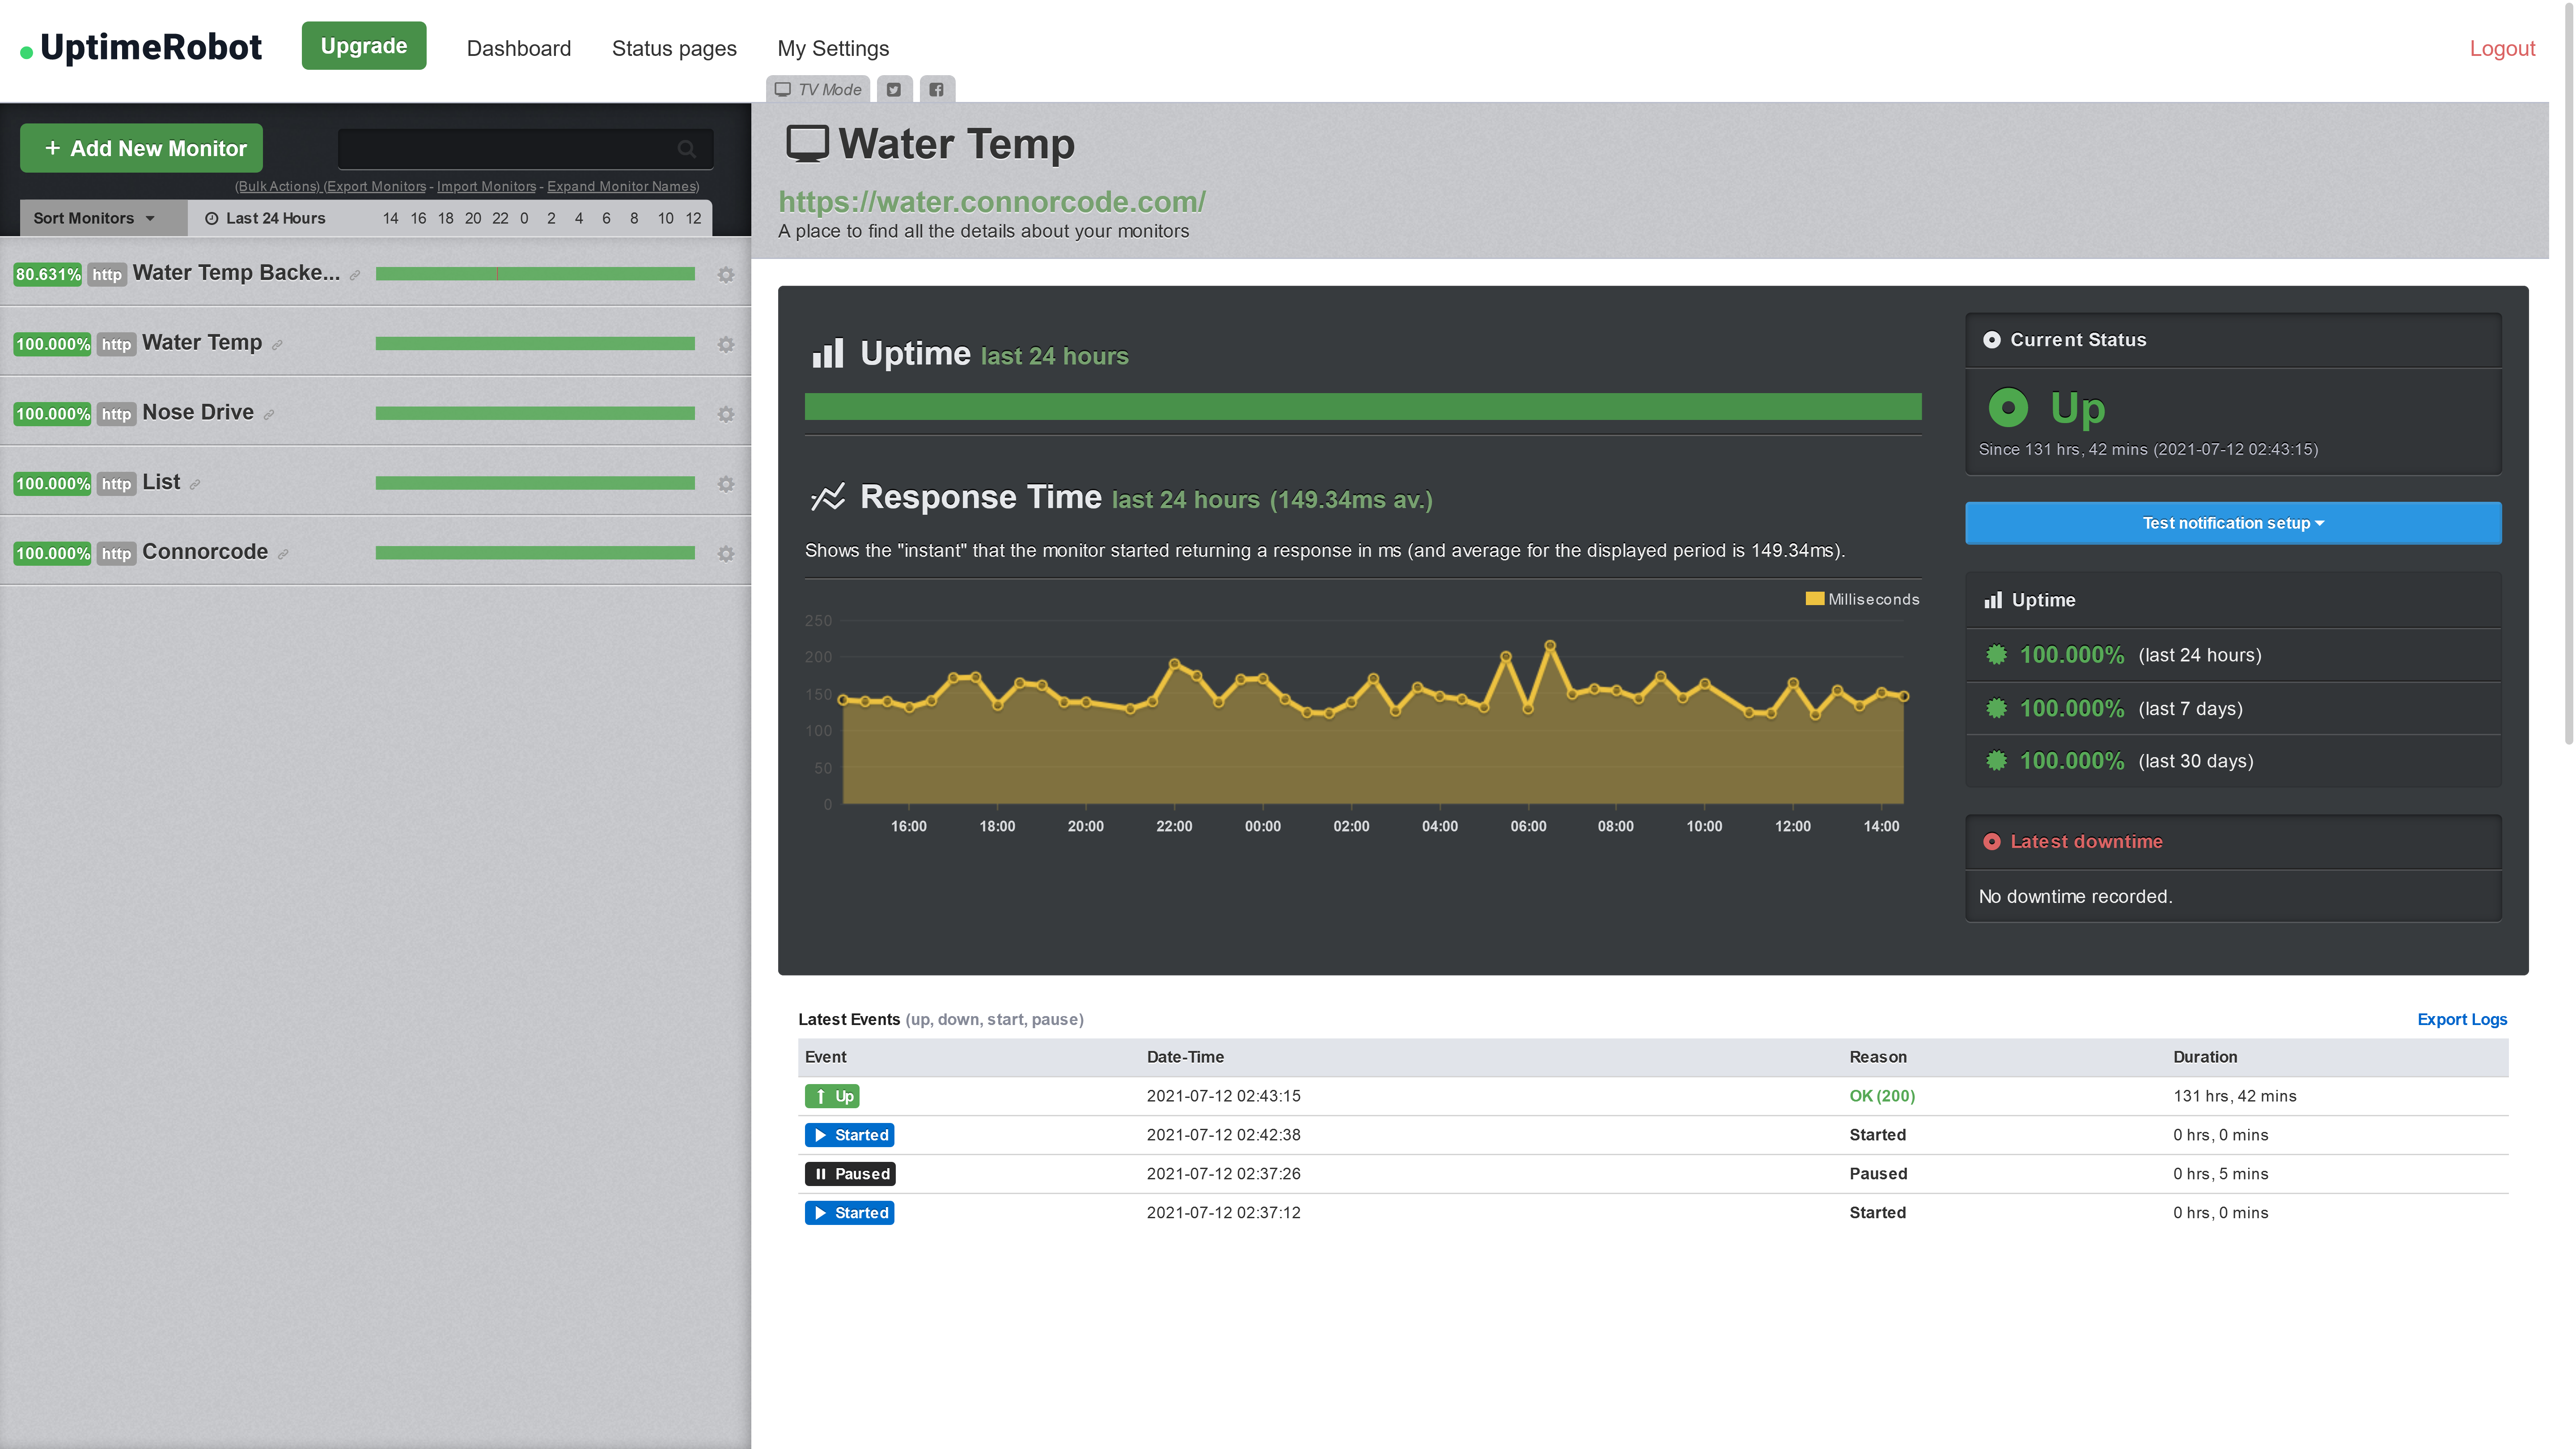Viewport: 2576px width, 1449px height.
Task: Click the Twitter share icon
Action: point(894,90)
